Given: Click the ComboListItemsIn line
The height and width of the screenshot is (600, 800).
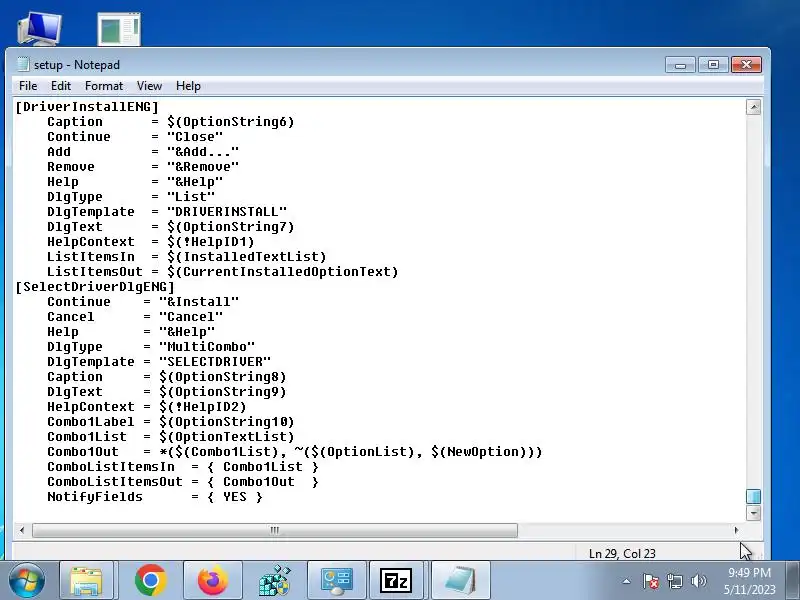Looking at the screenshot, I should [183, 467].
